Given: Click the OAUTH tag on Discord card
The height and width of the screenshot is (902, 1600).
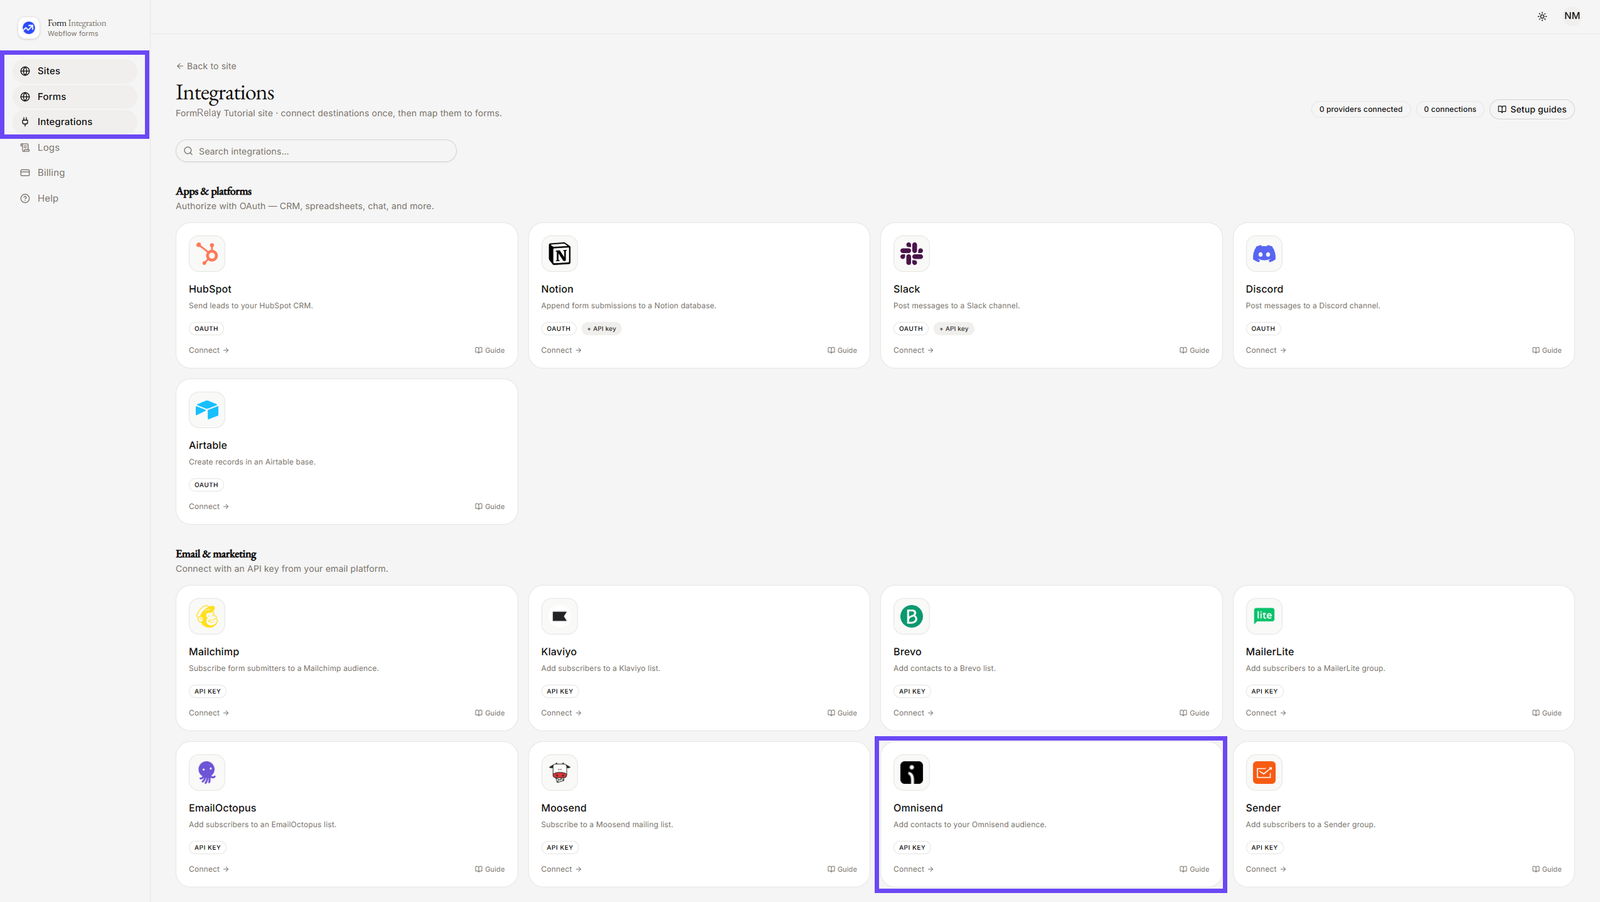Looking at the screenshot, I should click(1263, 328).
